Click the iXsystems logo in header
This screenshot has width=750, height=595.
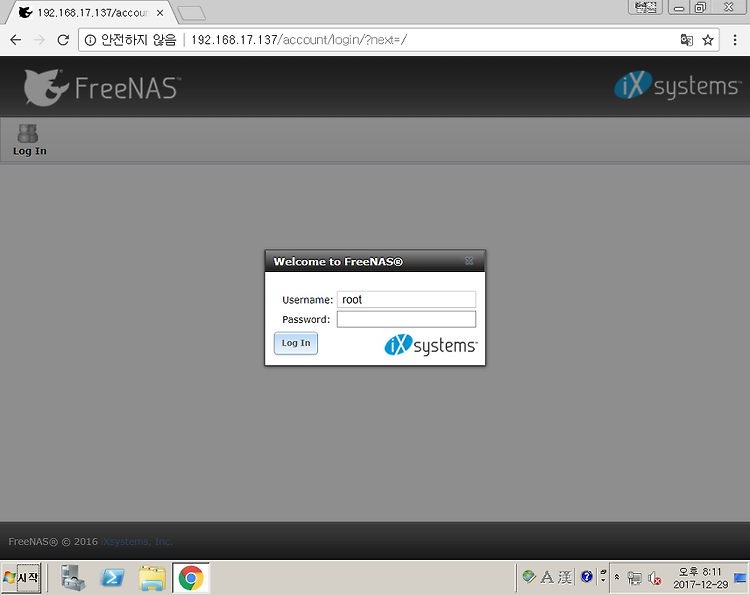pos(677,85)
